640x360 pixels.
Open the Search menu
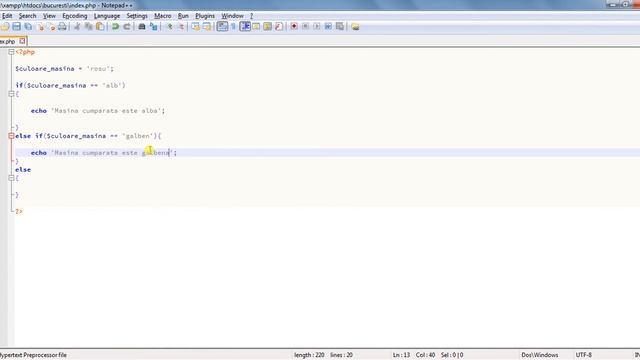27,16
